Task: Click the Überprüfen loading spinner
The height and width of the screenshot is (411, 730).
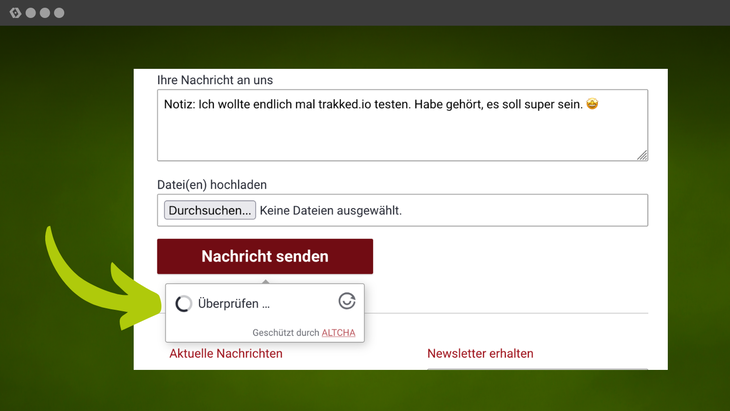Action: click(183, 303)
